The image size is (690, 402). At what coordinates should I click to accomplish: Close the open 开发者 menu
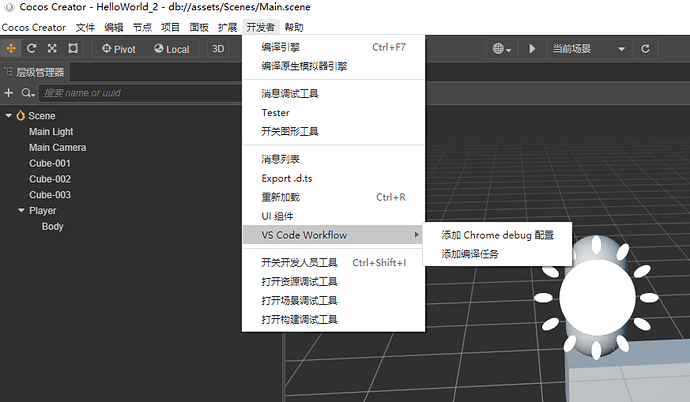pos(261,27)
